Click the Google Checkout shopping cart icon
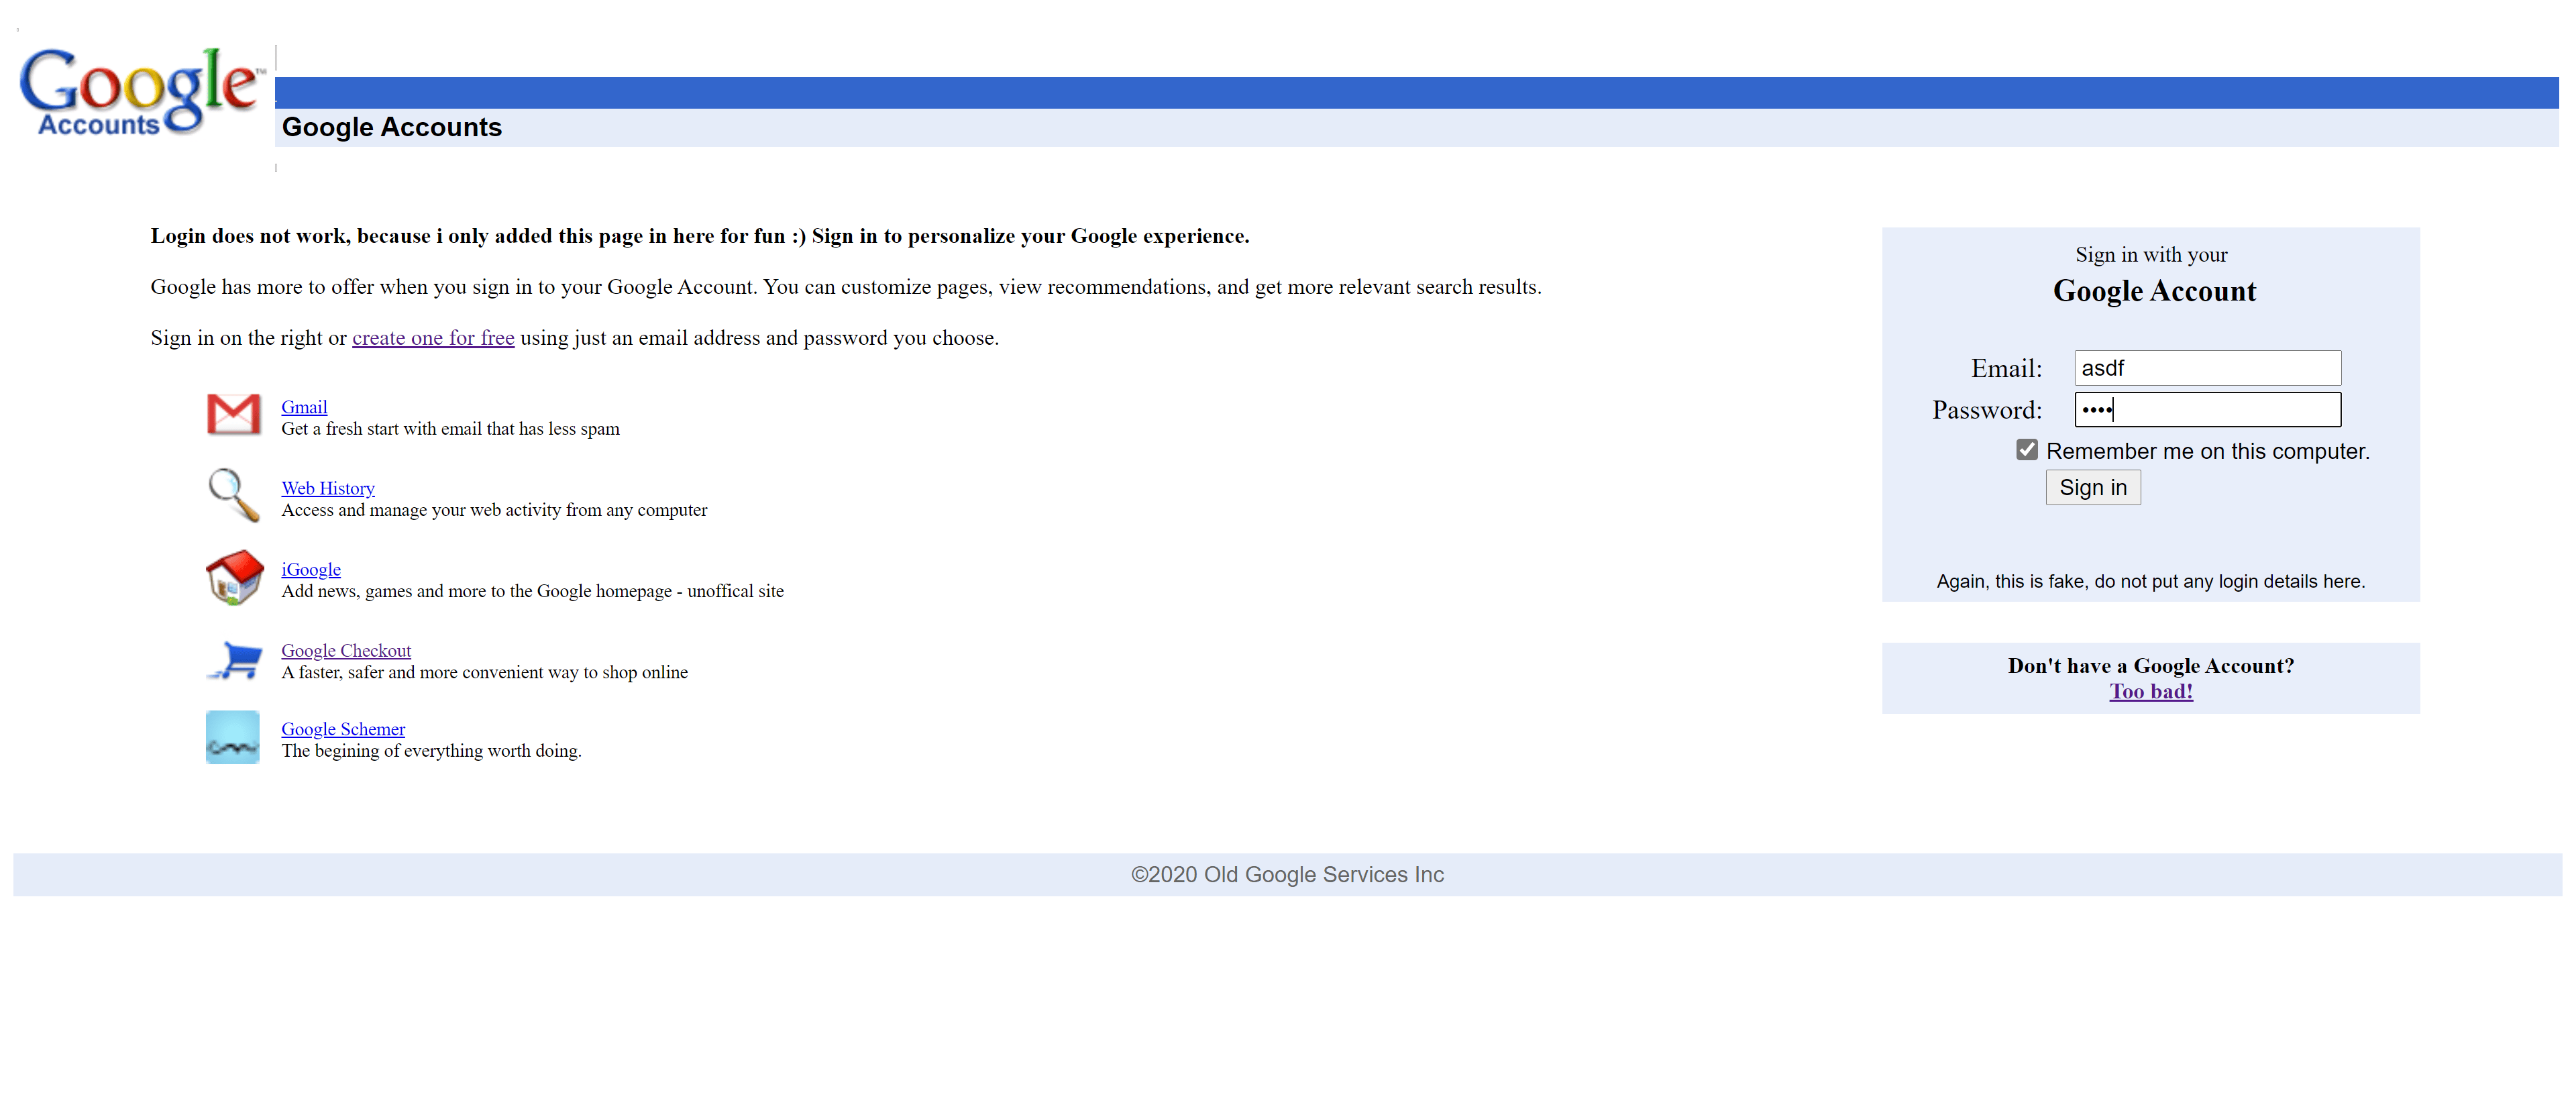This screenshot has height=1113, width=2576. point(234,660)
